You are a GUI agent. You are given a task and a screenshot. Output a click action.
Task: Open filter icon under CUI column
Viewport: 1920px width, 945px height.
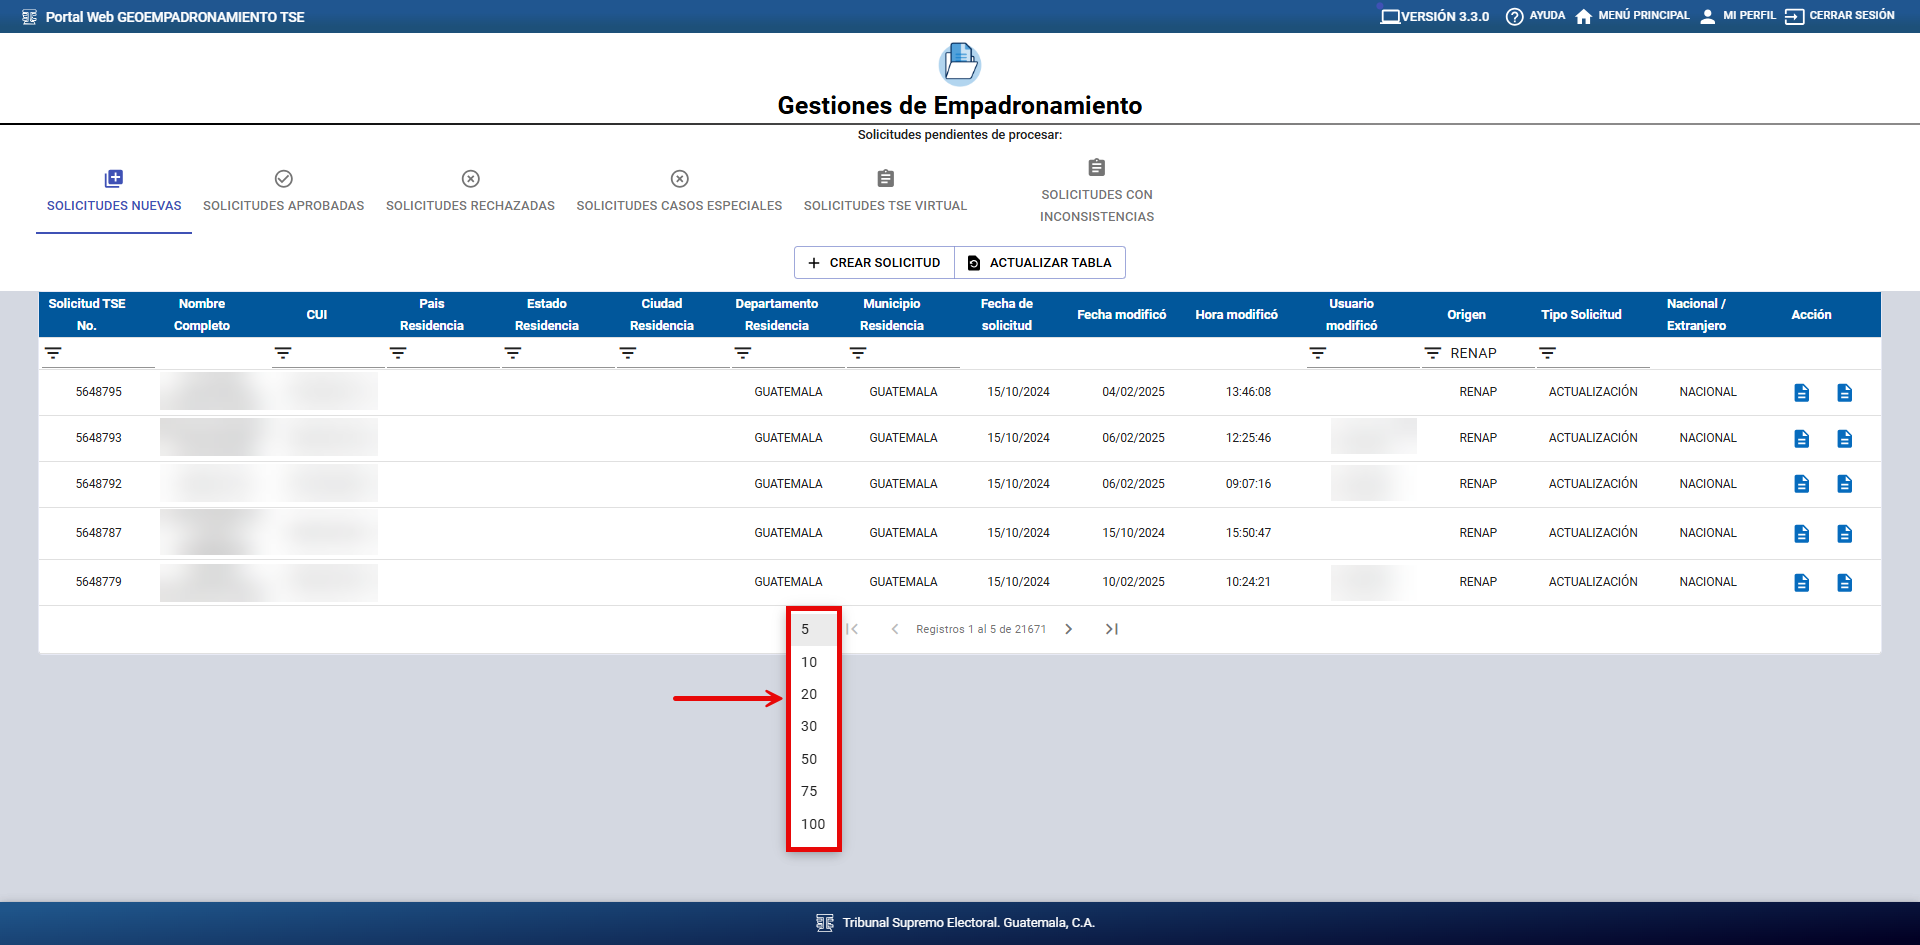[283, 353]
